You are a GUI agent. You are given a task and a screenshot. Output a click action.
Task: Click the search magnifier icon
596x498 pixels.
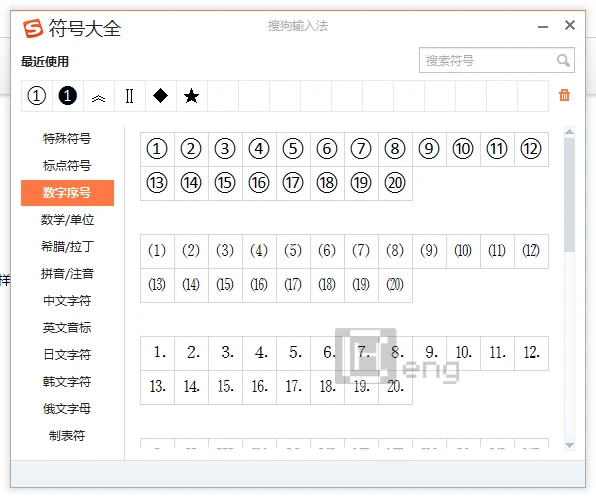[x=563, y=60]
